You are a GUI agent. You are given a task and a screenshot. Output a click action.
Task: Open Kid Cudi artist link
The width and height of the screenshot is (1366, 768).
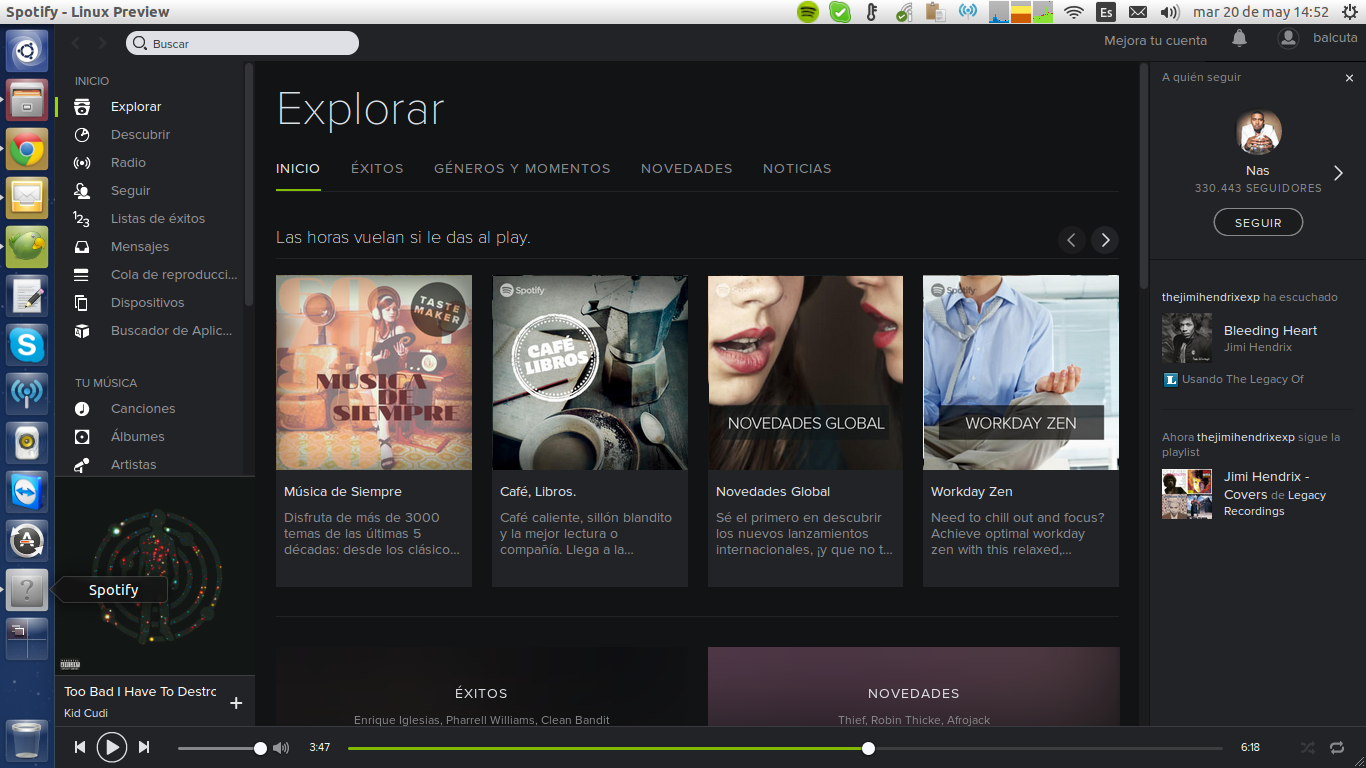[x=86, y=713]
